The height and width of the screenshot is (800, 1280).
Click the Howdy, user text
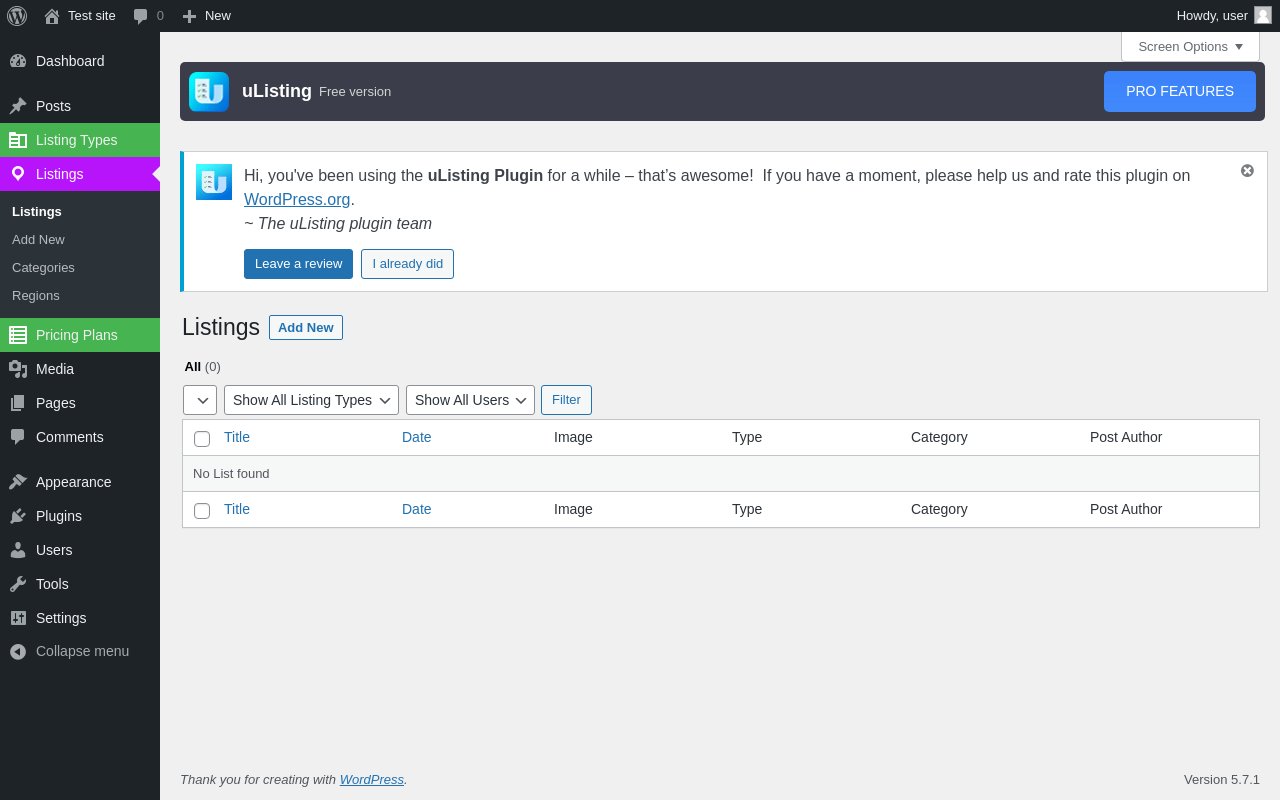(x=1212, y=16)
